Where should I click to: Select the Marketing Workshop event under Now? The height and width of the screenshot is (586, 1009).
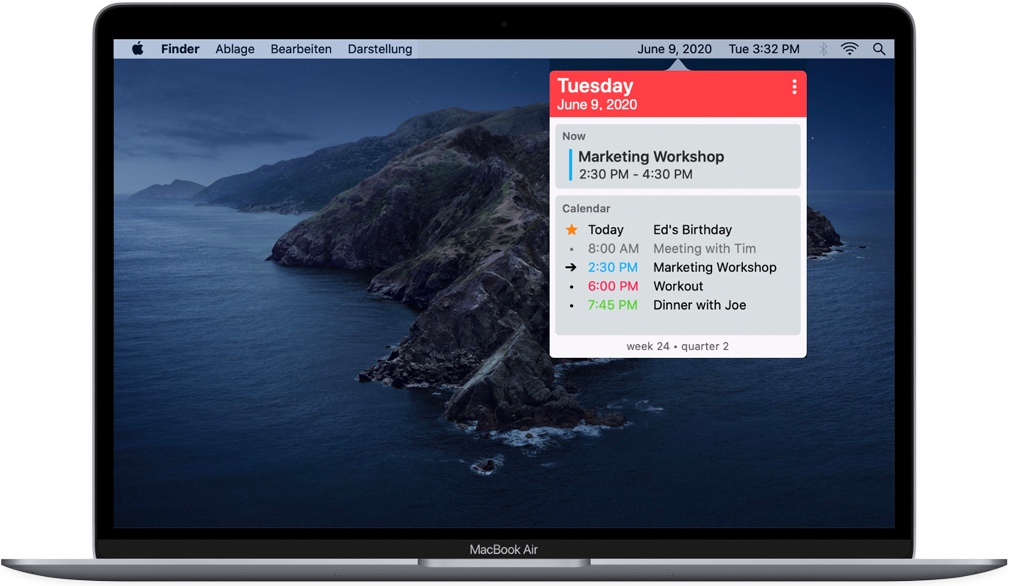coord(651,157)
